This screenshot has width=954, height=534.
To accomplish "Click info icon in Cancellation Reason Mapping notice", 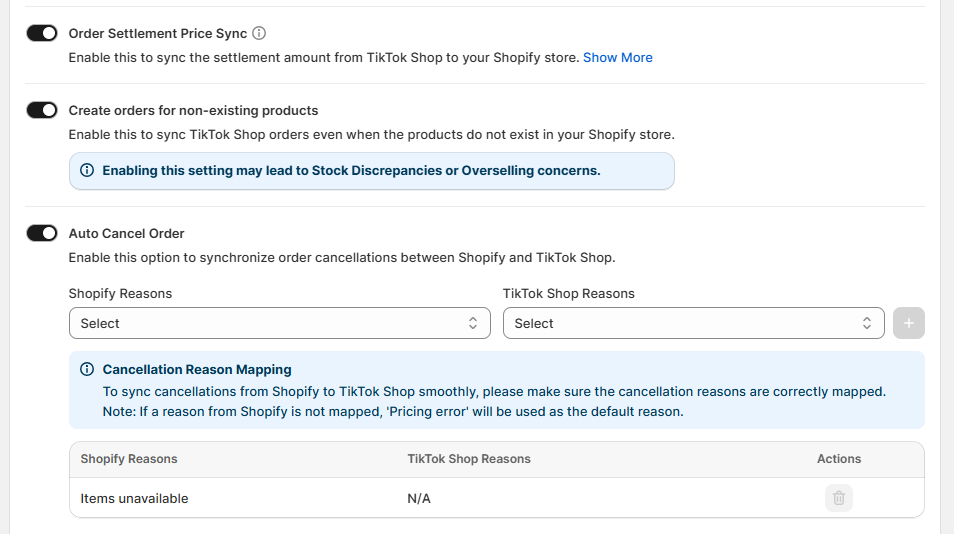I will [x=87, y=369].
